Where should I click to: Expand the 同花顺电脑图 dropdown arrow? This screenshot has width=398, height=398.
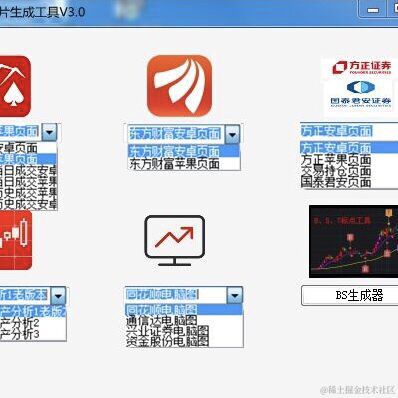[235, 295]
